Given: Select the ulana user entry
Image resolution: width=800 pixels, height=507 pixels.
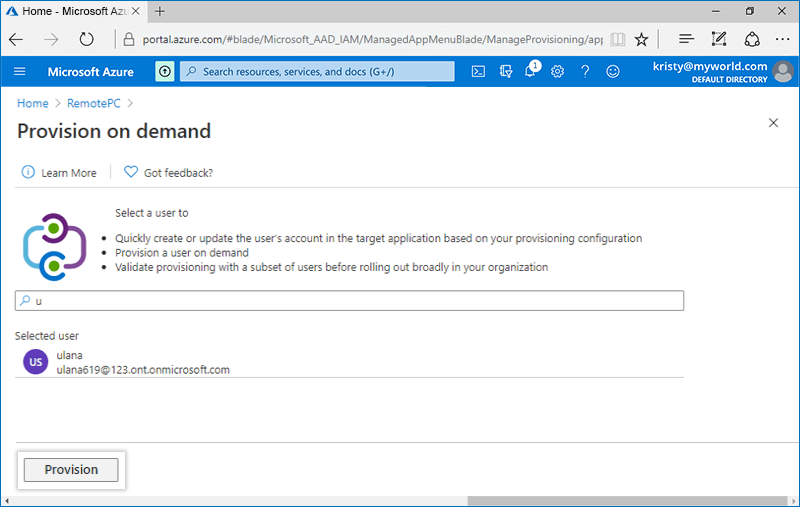Looking at the screenshot, I should (140, 362).
